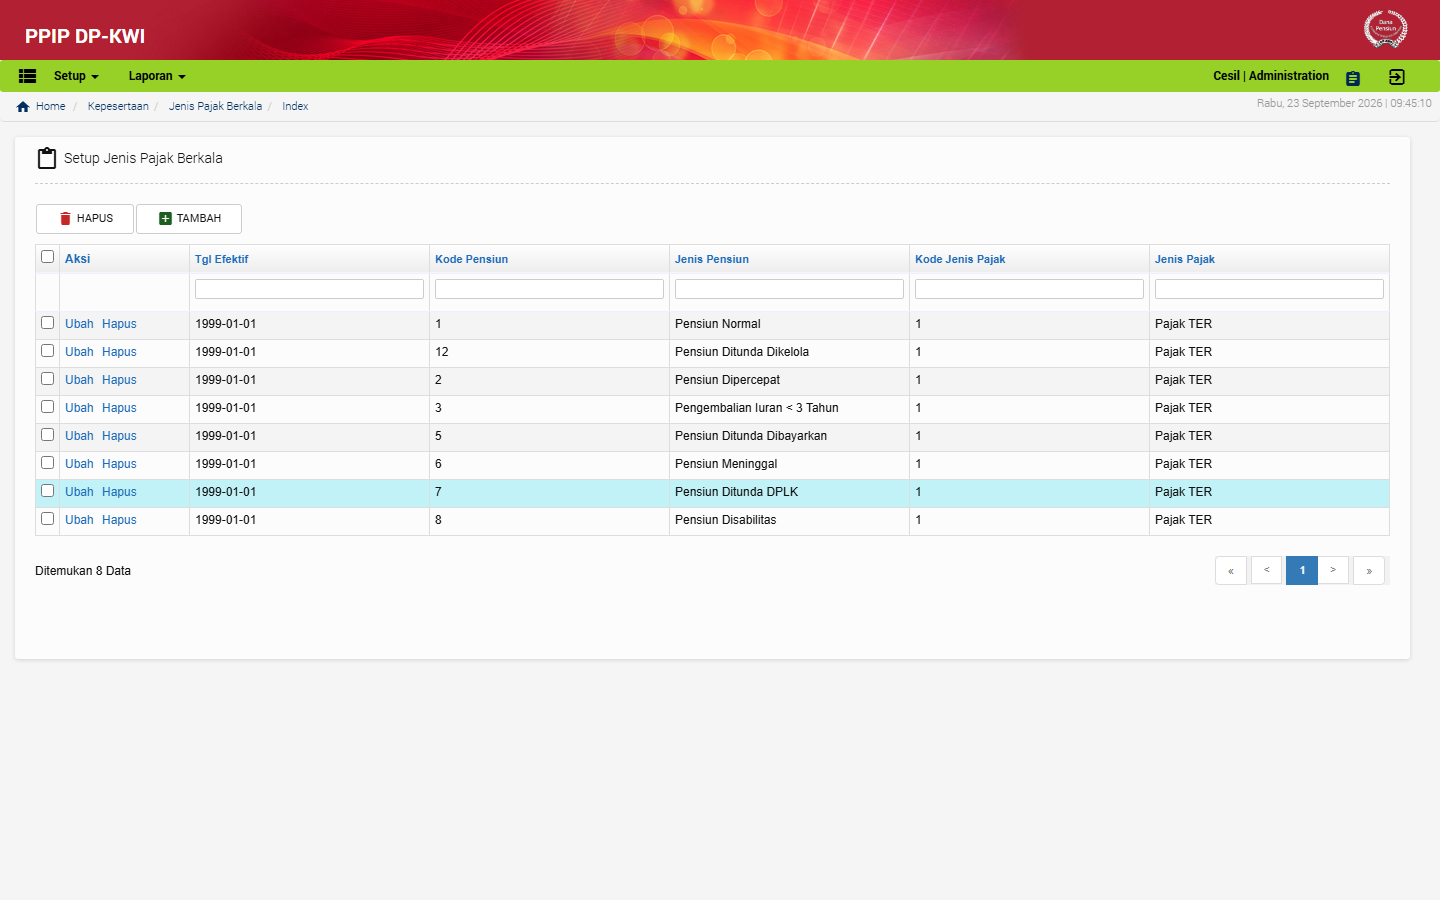Sort by Kode Pensiun column header

click(x=471, y=259)
